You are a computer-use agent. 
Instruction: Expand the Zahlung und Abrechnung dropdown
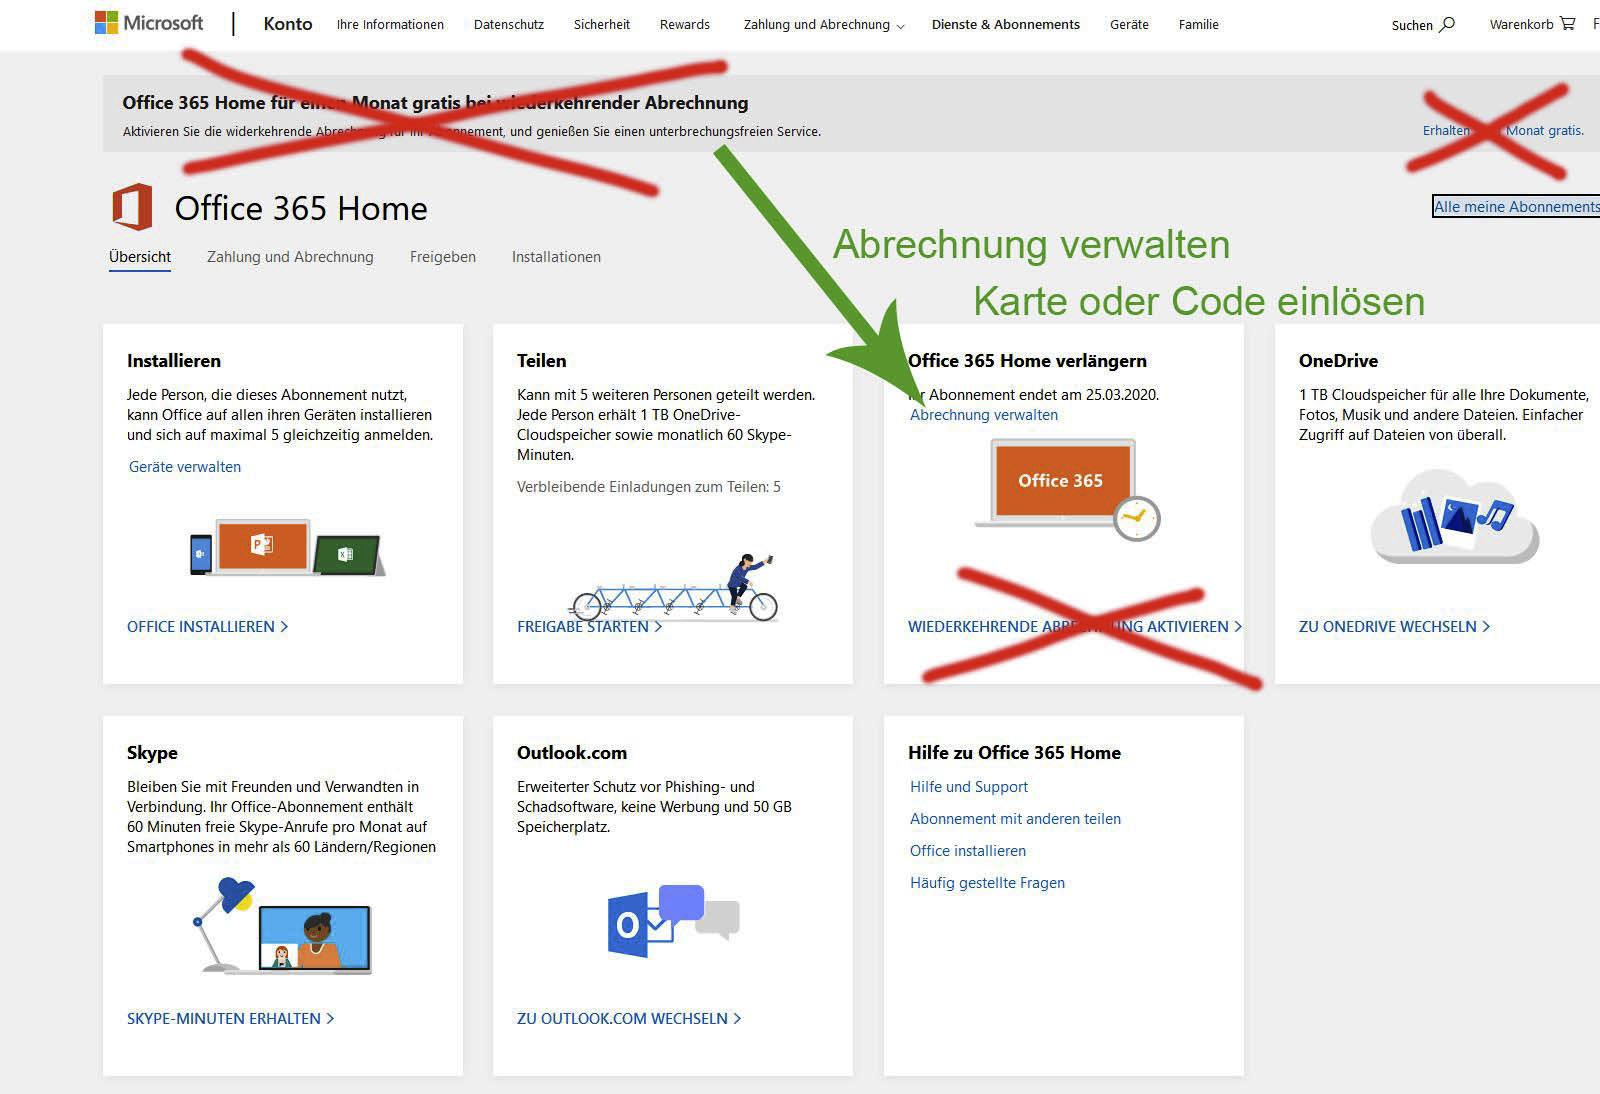click(823, 25)
